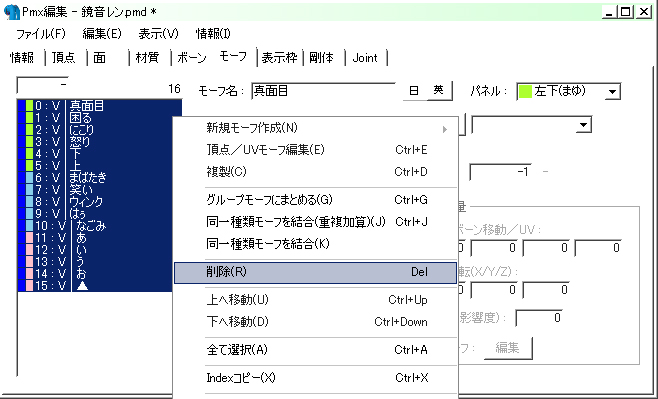Select morph row 5 上
658x399 pixels.
point(95,165)
